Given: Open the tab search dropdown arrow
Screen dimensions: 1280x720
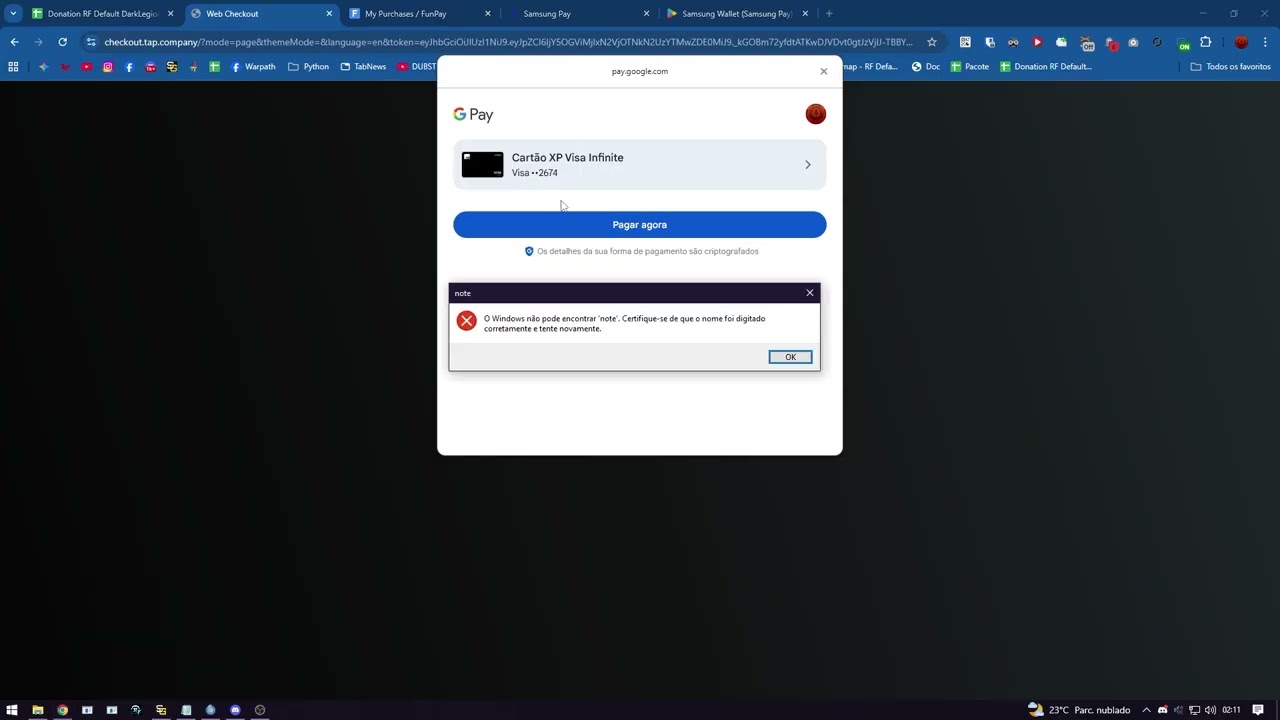Looking at the screenshot, I should 12,14.
